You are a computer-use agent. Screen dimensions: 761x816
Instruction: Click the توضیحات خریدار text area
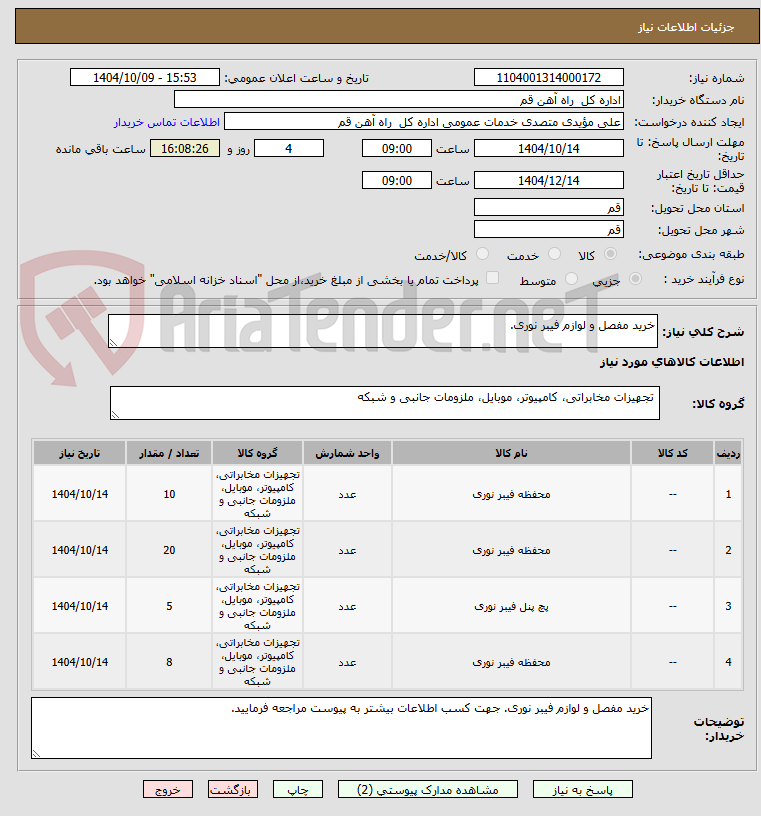(341, 728)
